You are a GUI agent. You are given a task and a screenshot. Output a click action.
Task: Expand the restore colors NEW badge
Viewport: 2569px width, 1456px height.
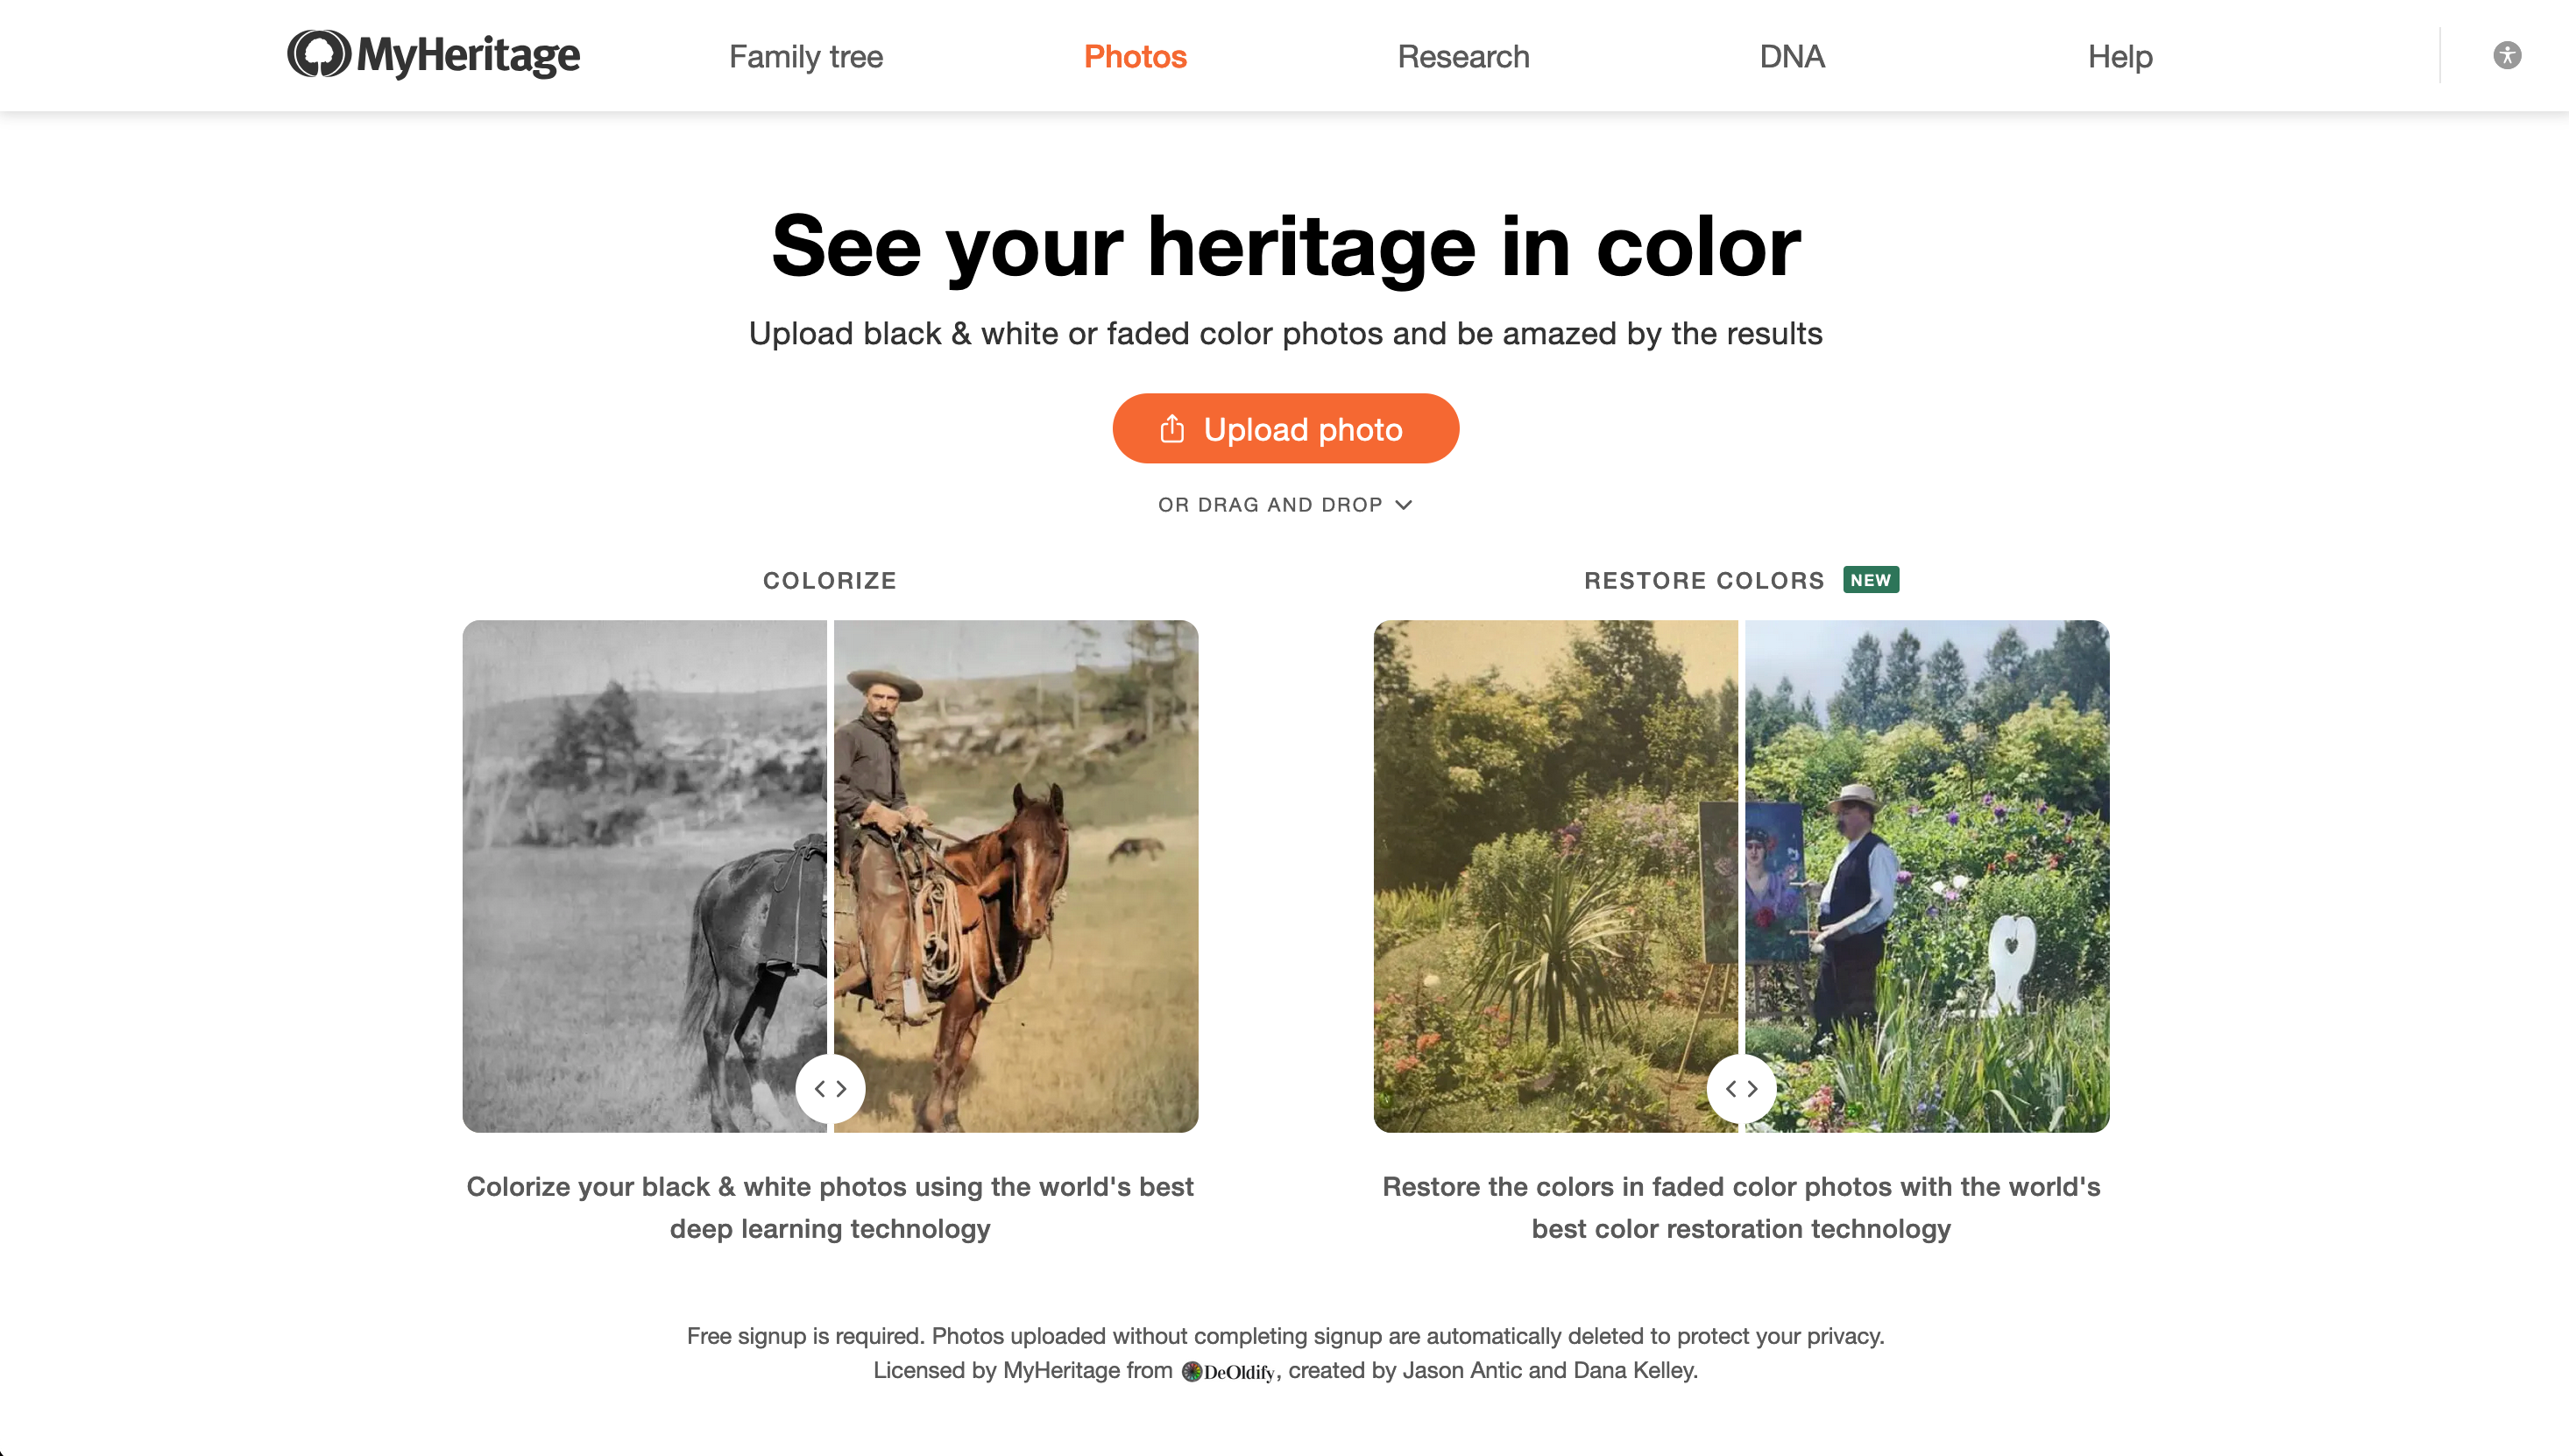tap(1869, 579)
